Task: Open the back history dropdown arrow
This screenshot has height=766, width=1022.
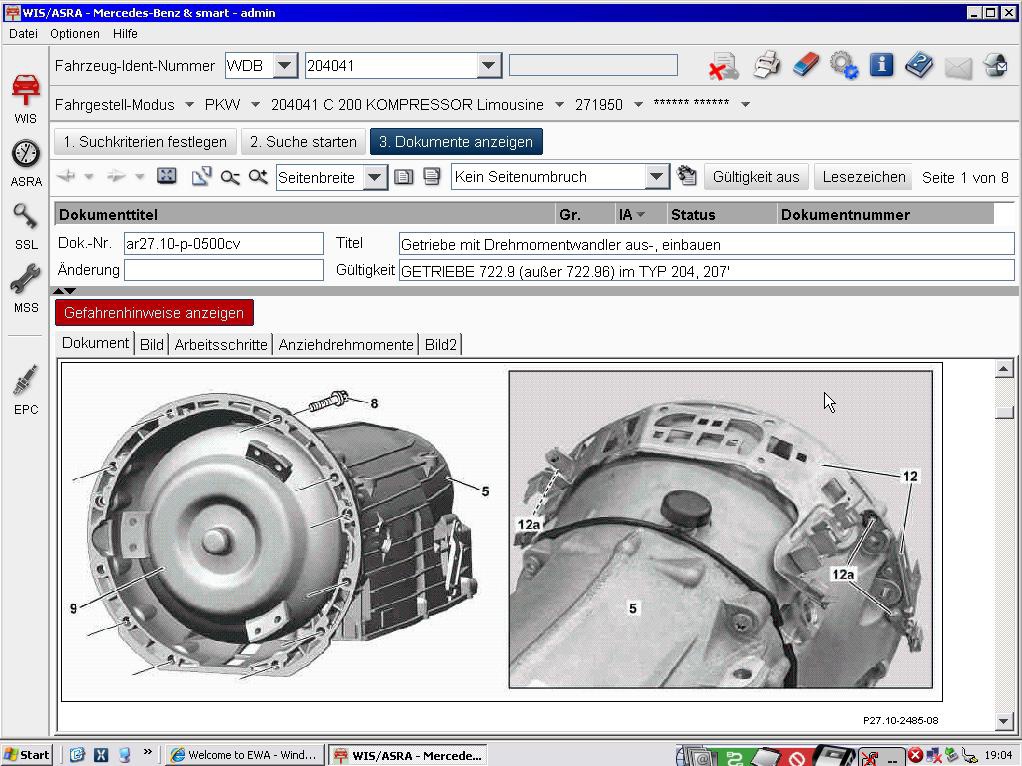Action: pyautogui.click(x=89, y=176)
